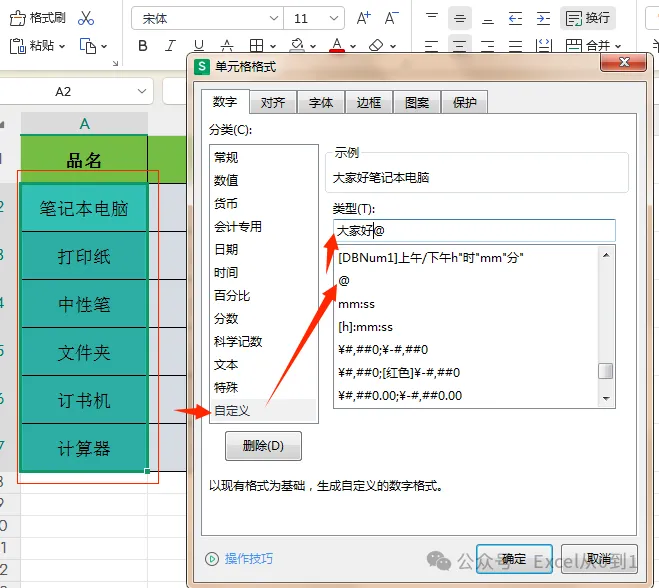Decrease font size with A- icon
The image size is (659, 588).
pyautogui.click(x=392, y=18)
